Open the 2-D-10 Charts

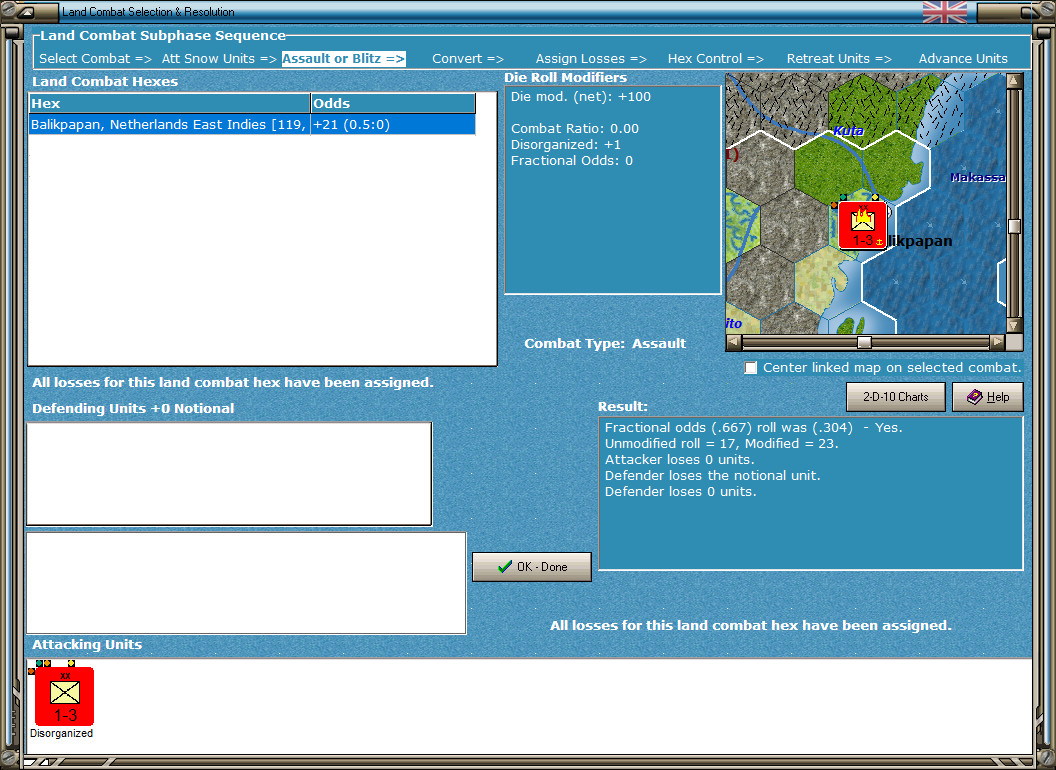tap(896, 397)
